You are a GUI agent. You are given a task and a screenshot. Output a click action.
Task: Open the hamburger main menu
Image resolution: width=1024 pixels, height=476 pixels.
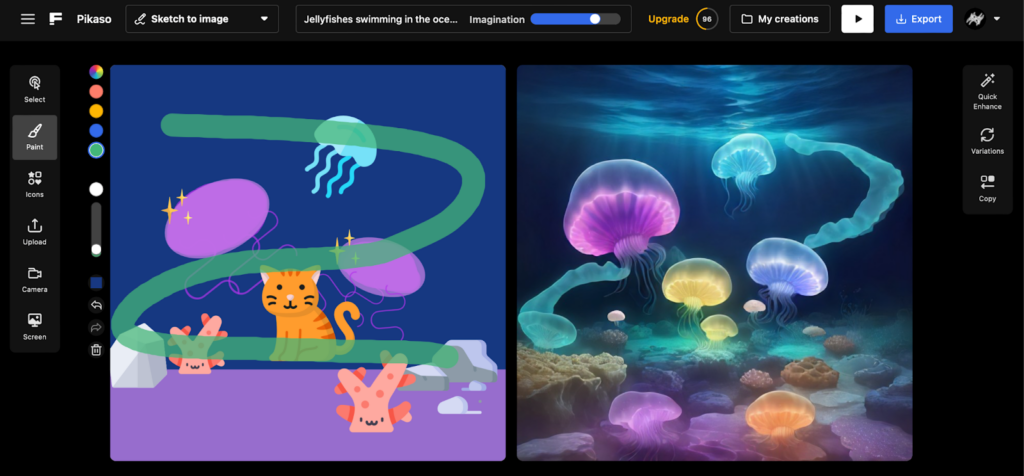tap(28, 19)
